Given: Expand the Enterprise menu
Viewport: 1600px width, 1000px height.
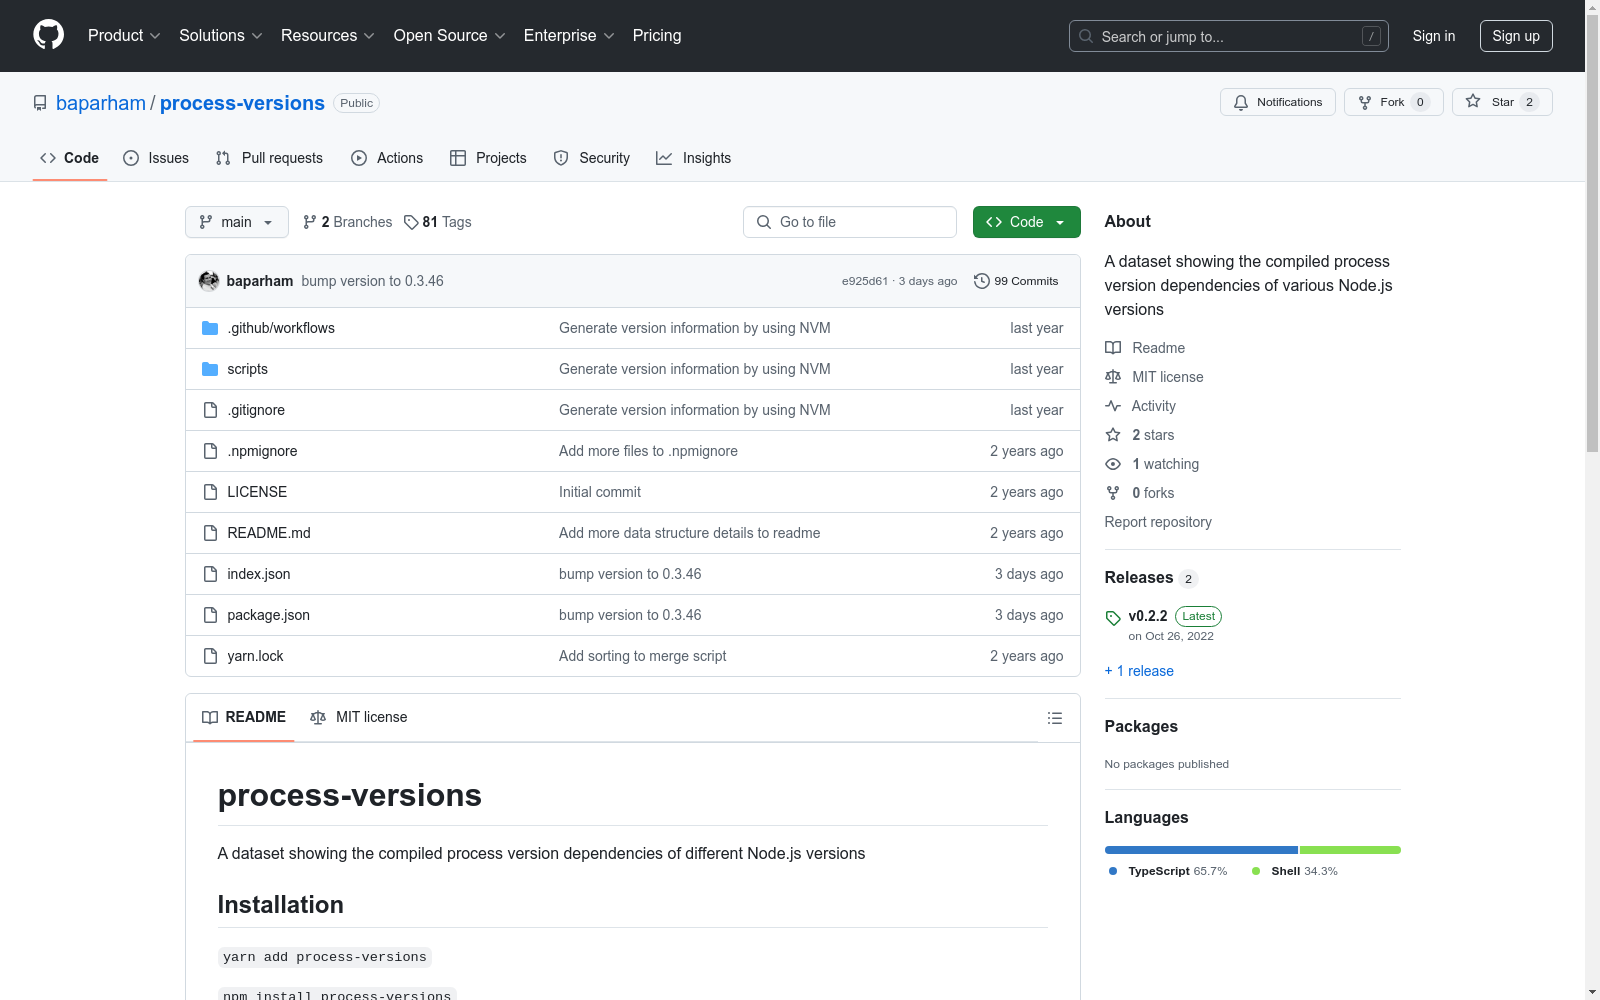Looking at the screenshot, I should [569, 35].
